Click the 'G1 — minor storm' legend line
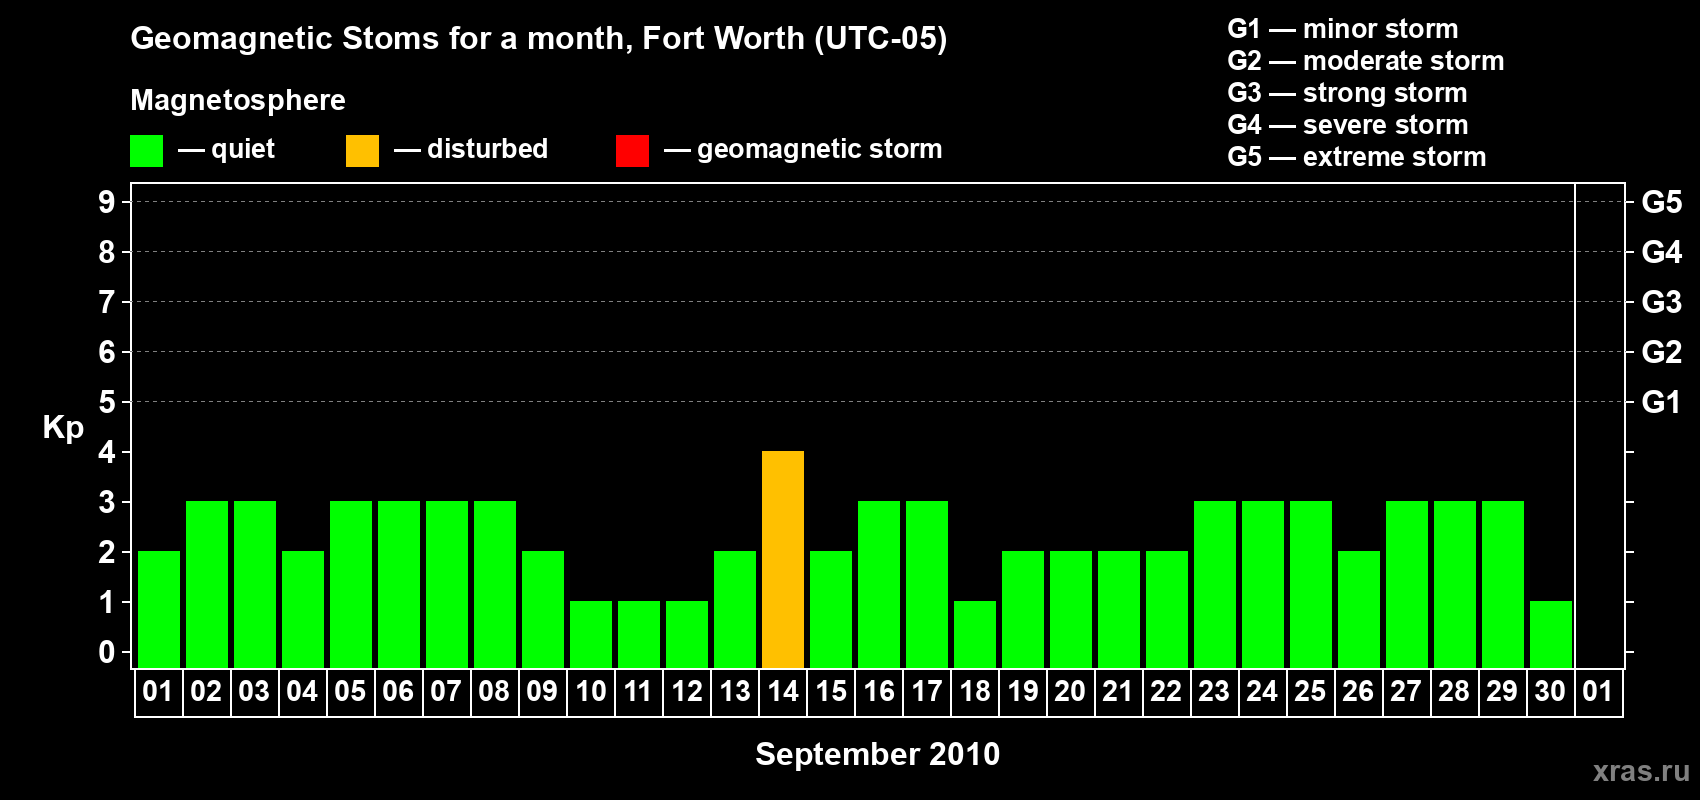This screenshot has height=800, width=1700. coord(1343,29)
